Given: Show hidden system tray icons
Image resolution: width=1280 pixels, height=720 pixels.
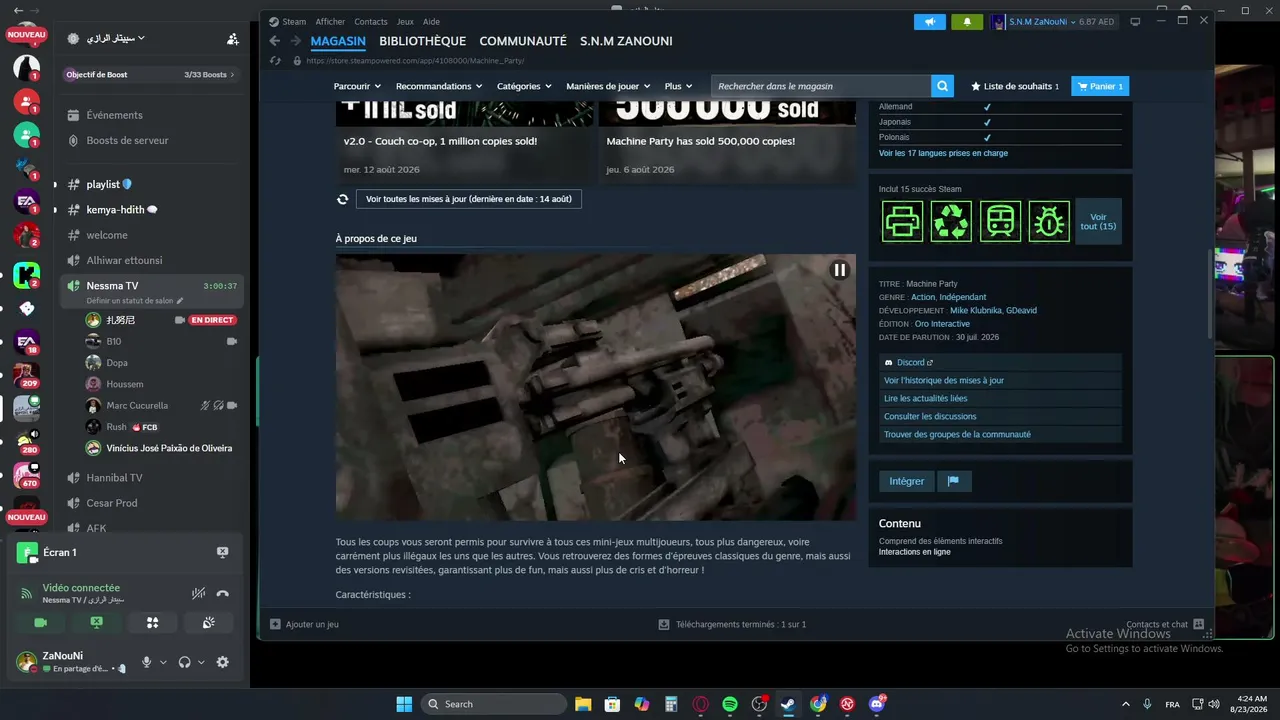Looking at the screenshot, I should (1125, 704).
